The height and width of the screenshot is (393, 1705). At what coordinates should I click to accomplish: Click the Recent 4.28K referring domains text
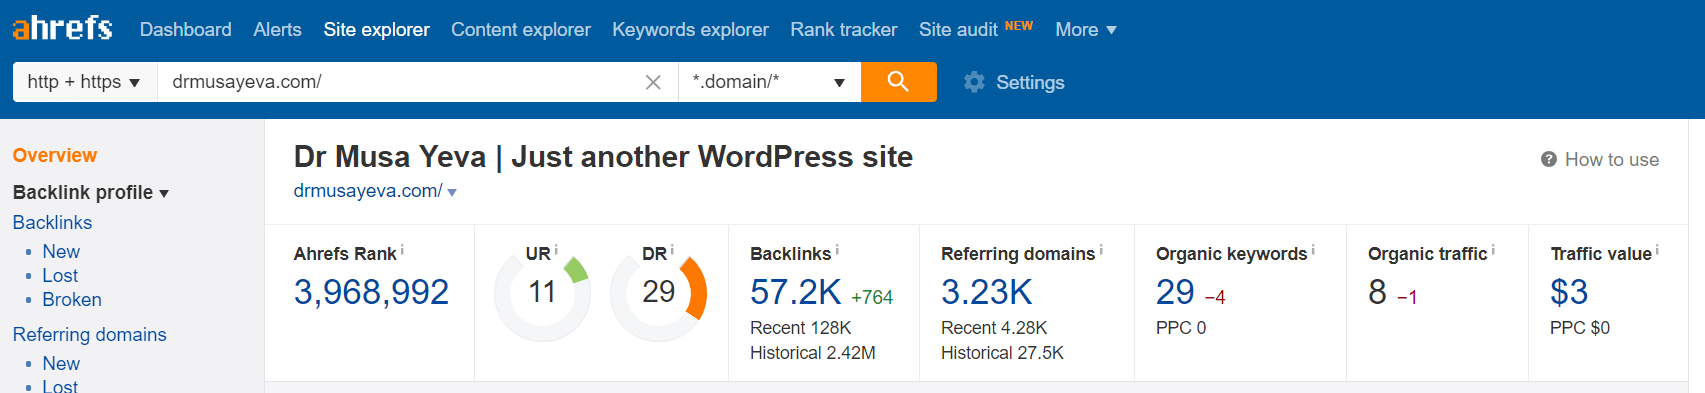[994, 327]
